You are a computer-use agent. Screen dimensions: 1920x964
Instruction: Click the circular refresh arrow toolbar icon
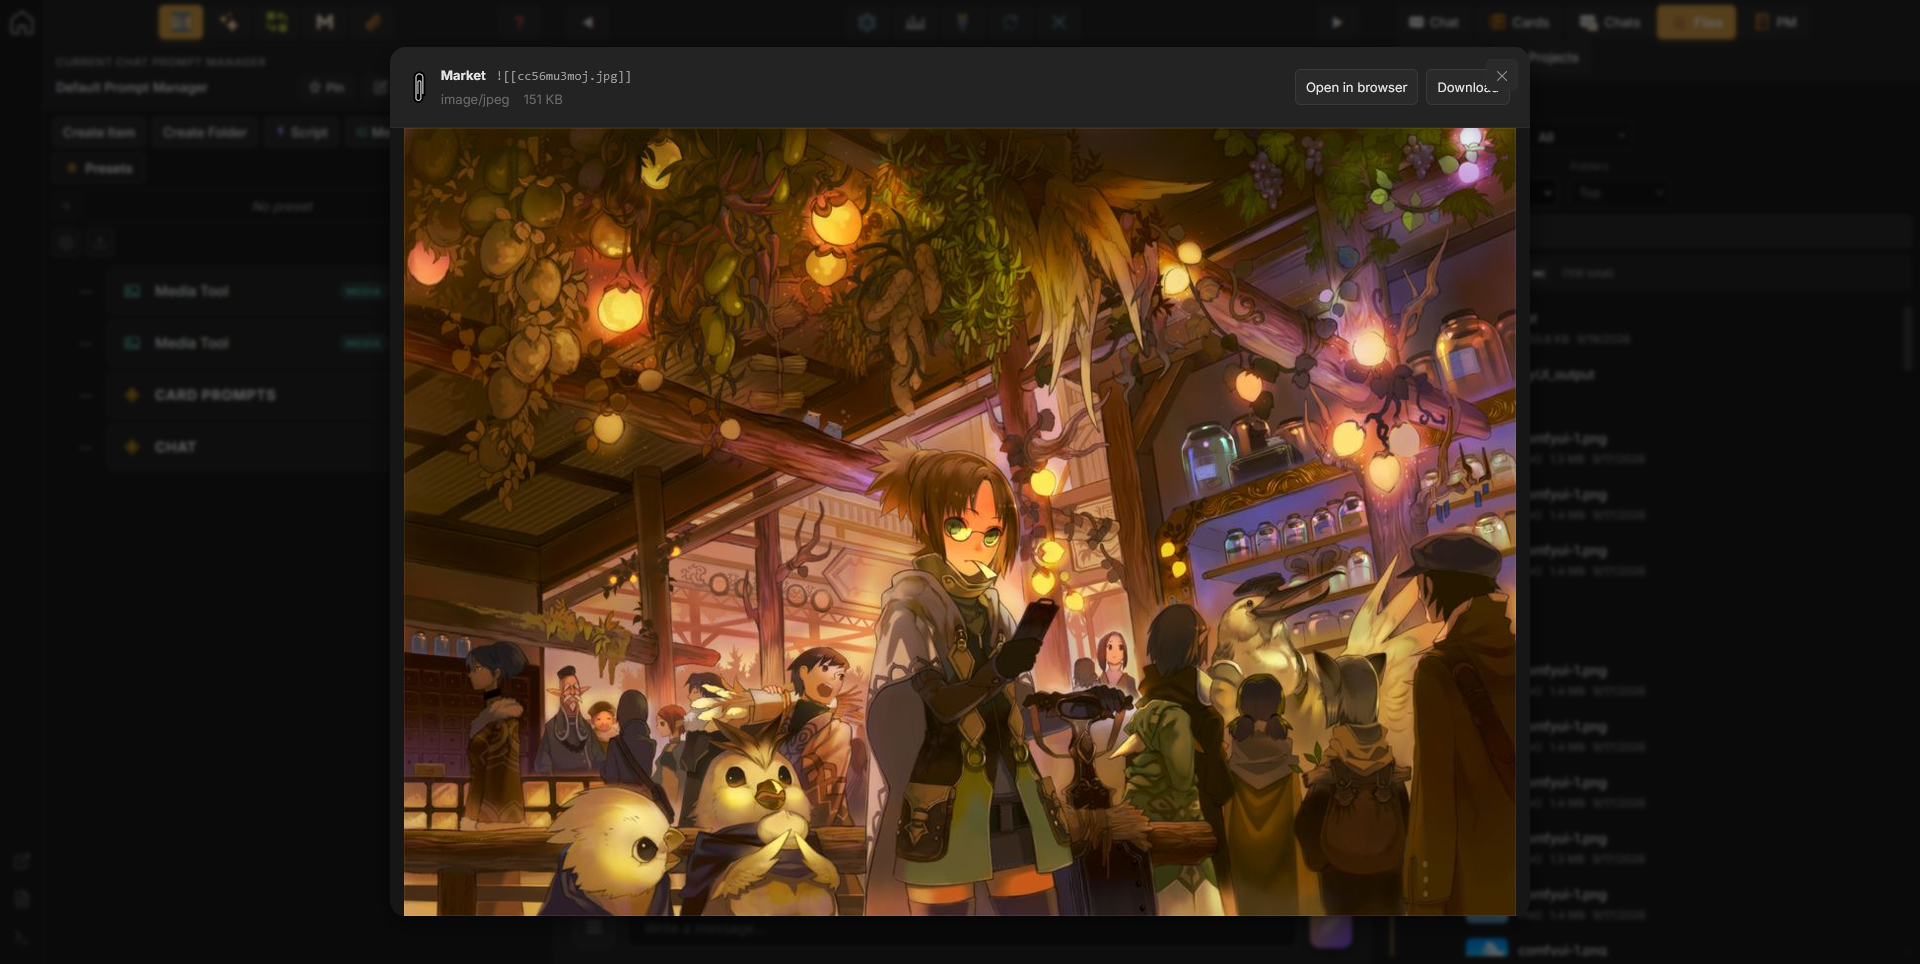[1011, 22]
